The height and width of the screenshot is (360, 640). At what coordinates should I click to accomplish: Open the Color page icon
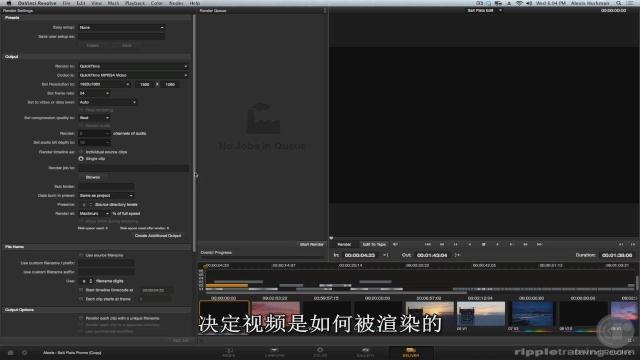[320, 352]
